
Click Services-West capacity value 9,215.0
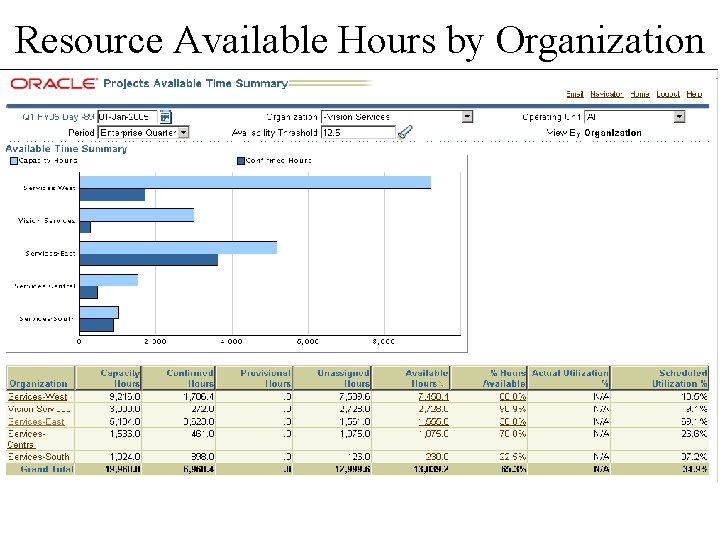click(x=125, y=396)
